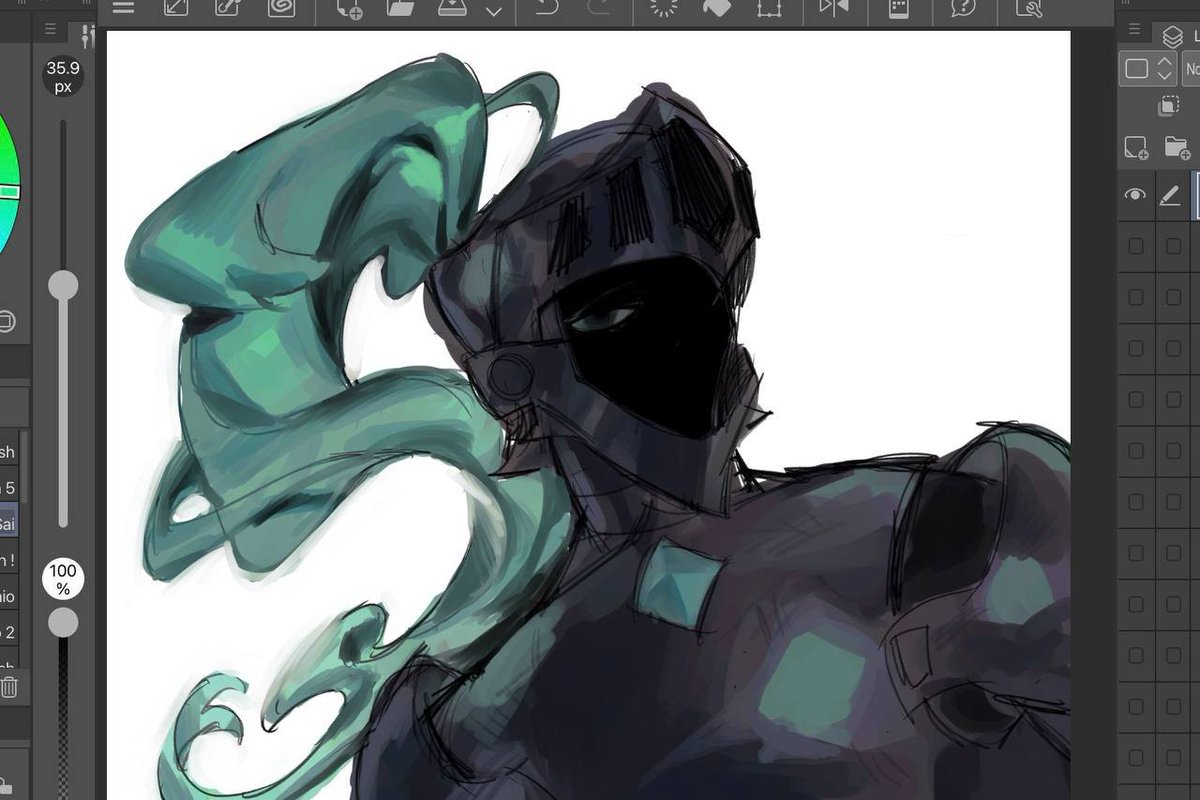Save the artwork with the Save icon

(453, 8)
